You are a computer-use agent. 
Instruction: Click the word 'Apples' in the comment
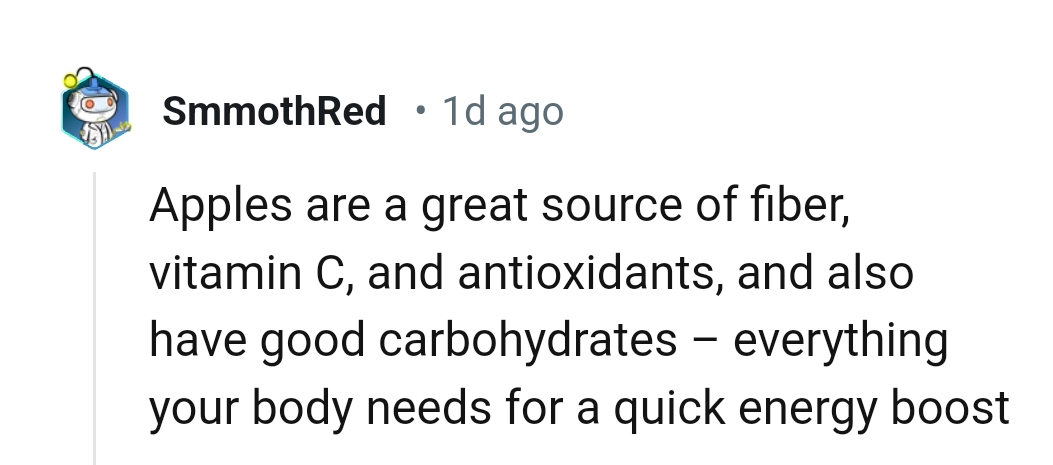[x=221, y=207]
